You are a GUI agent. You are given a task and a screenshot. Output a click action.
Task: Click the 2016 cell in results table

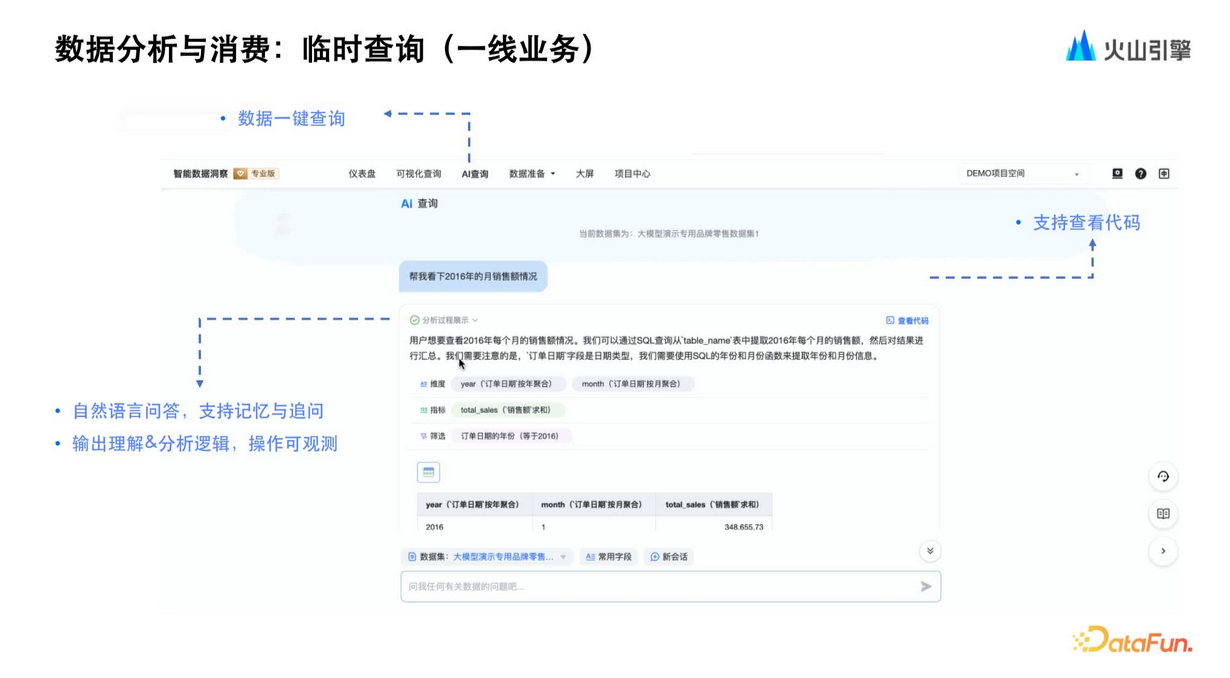(x=434, y=527)
